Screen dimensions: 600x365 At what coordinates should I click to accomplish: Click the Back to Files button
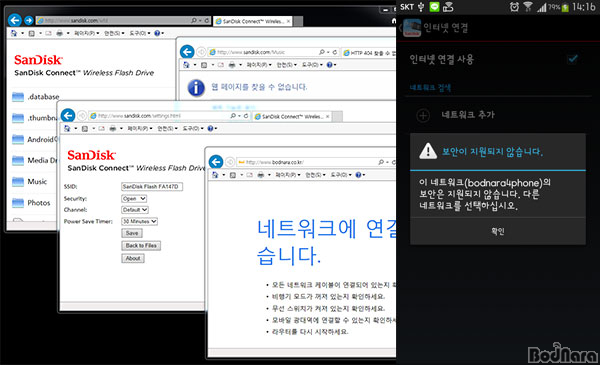coord(141,246)
